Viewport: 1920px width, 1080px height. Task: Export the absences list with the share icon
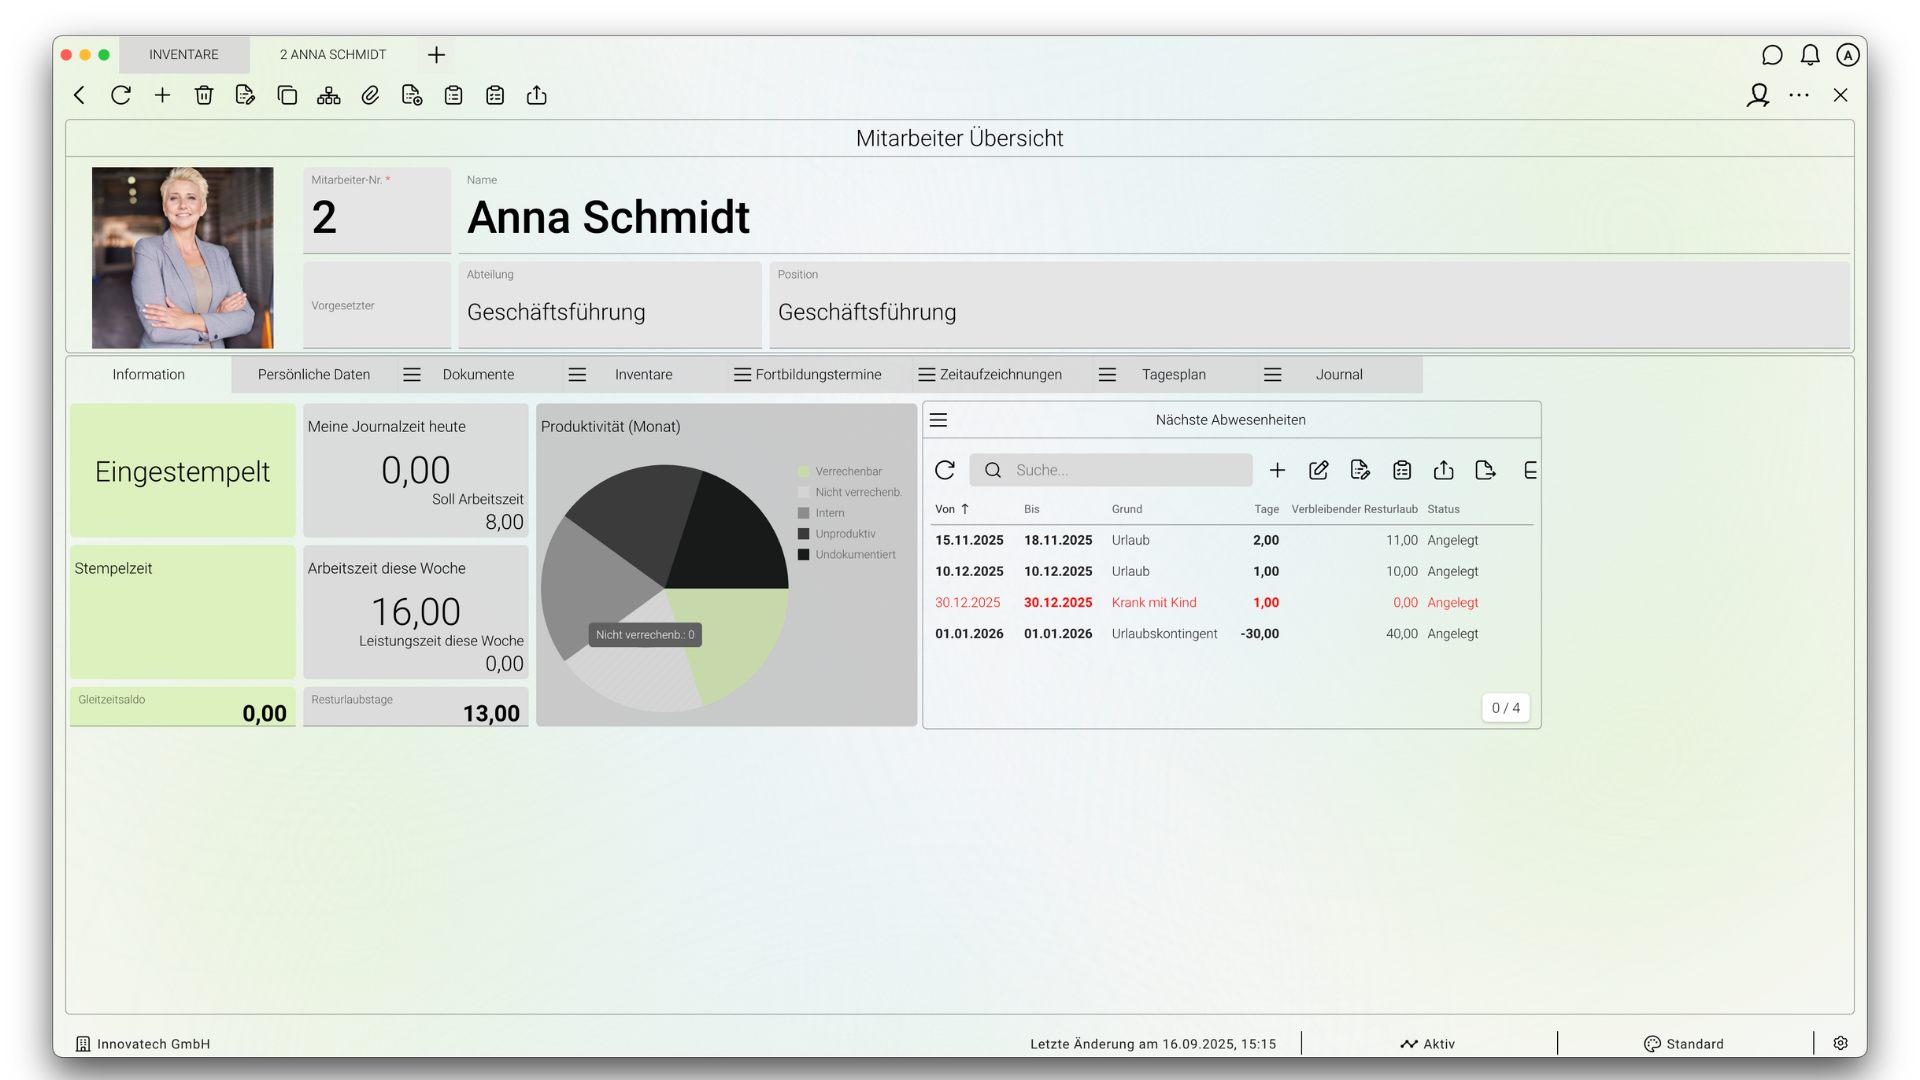tap(1443, 470)
